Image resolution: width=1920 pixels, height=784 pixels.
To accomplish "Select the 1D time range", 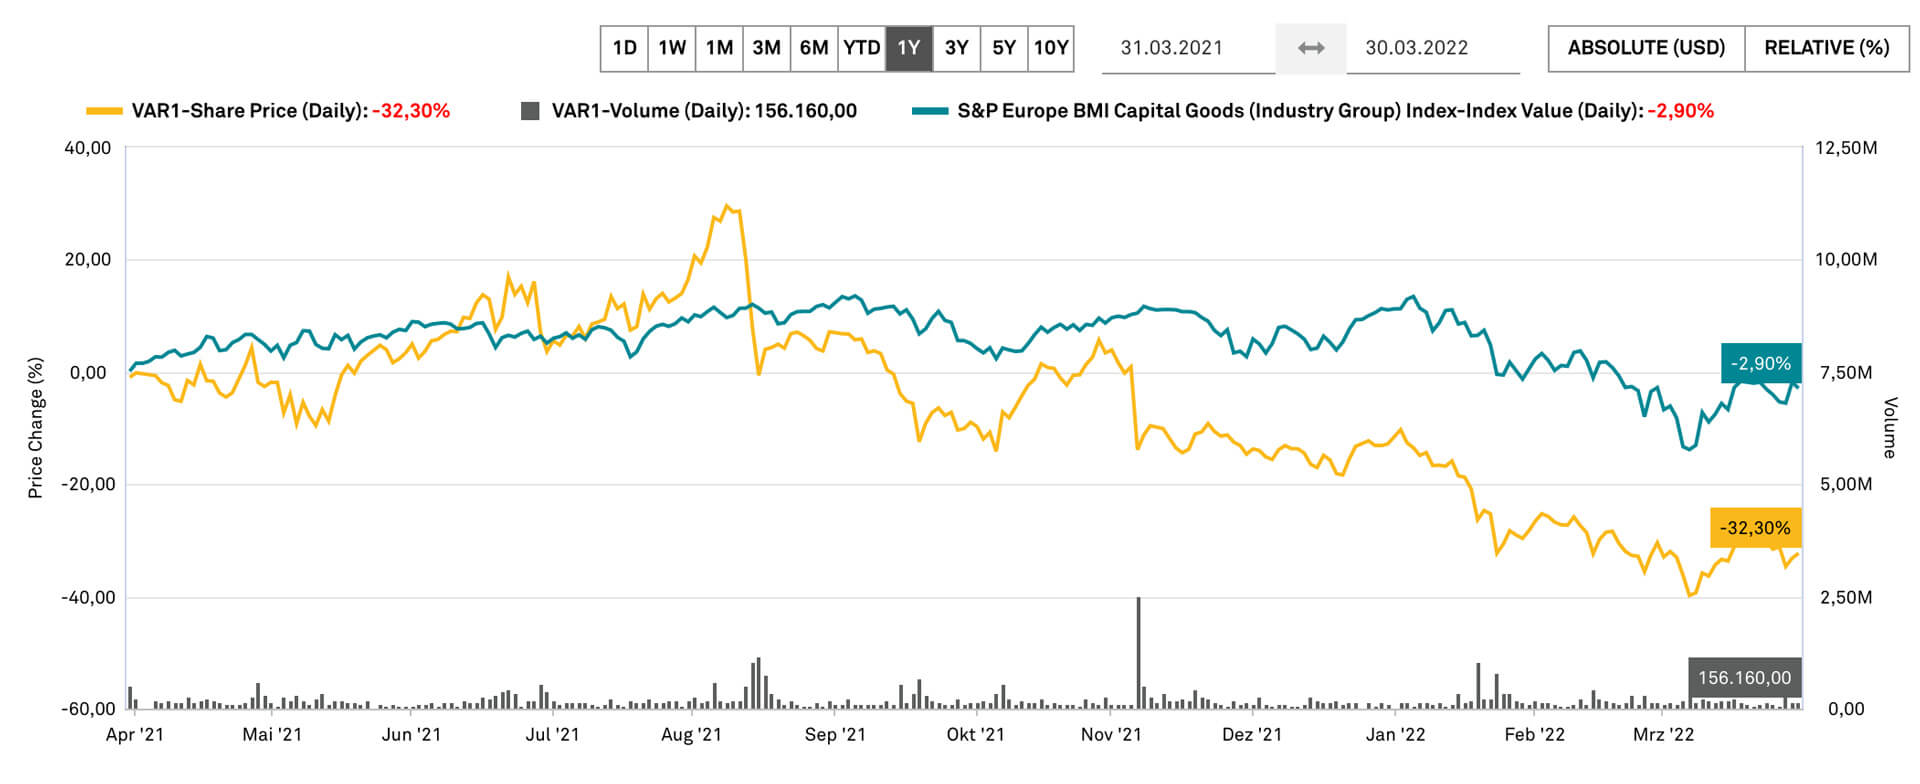I will (624, 48).
